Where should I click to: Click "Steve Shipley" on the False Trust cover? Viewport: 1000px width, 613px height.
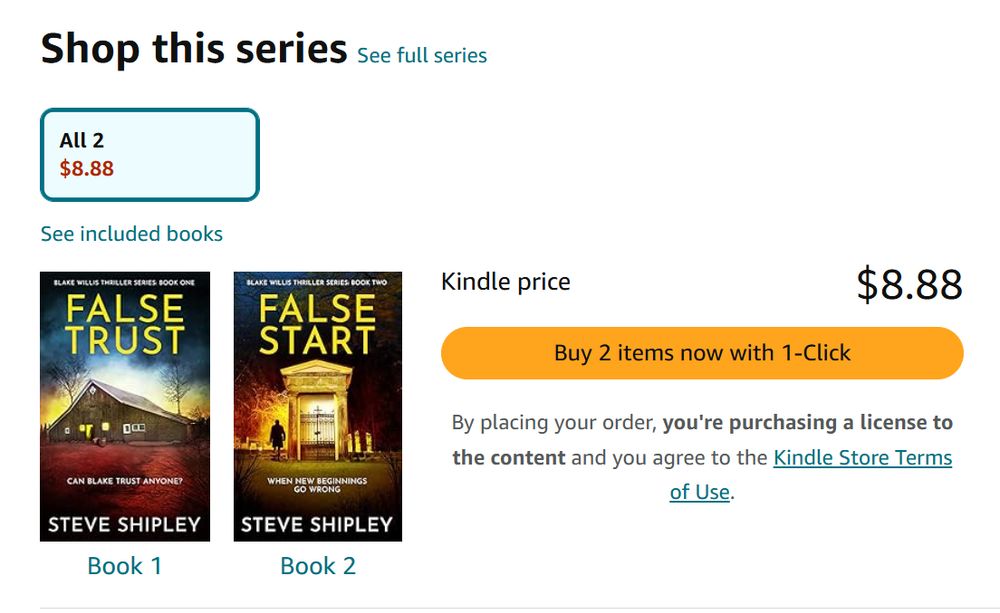(125, 525)
